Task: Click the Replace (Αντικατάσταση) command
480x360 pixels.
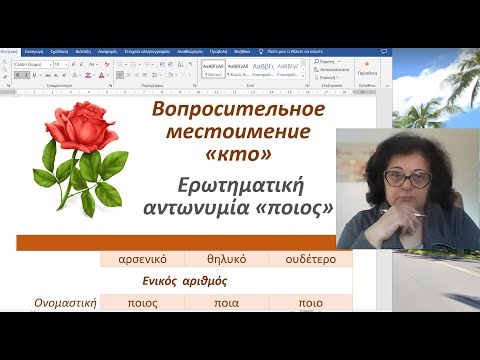Action: (x=331, y=70)
